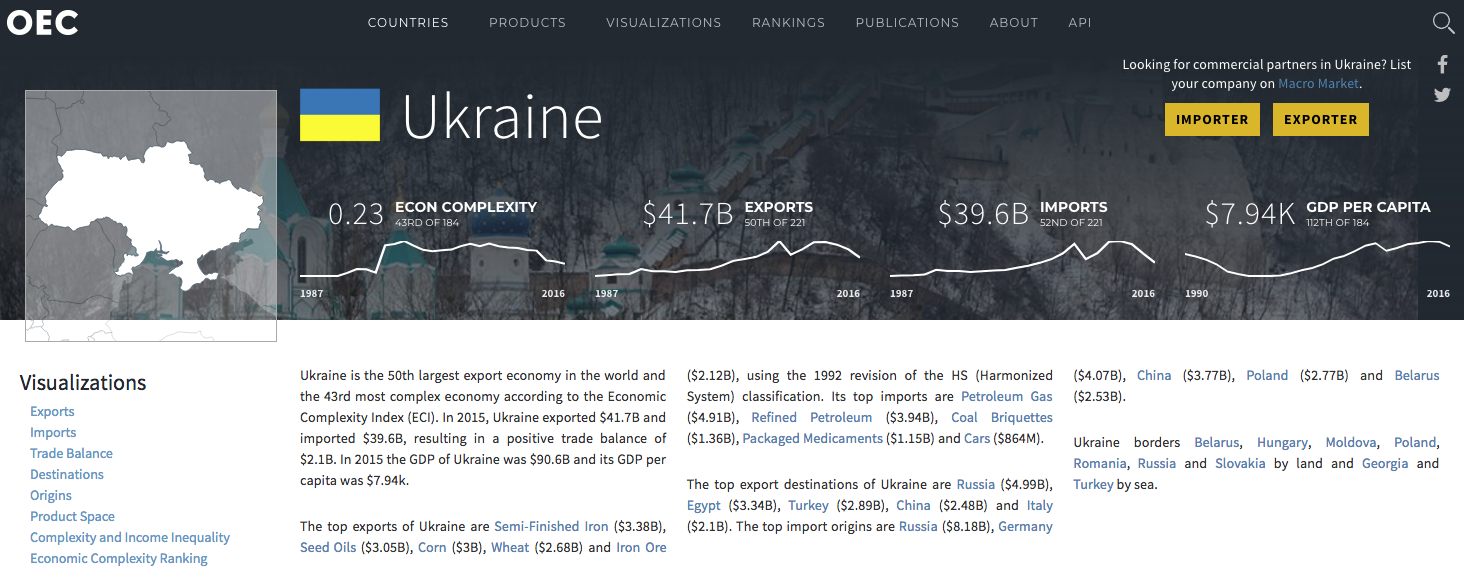Click the $41.7B exports value

click(x=688, y=214)
